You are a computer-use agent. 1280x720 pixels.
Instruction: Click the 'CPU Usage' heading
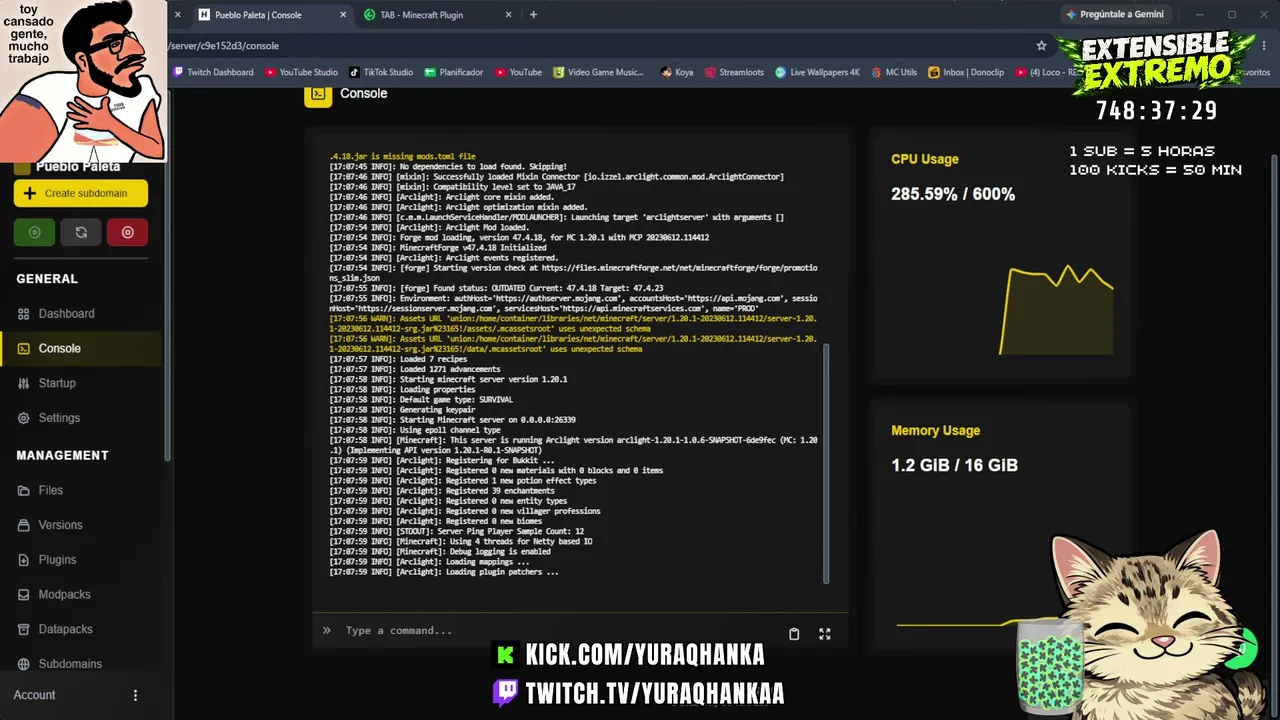(x=925, y=159)
